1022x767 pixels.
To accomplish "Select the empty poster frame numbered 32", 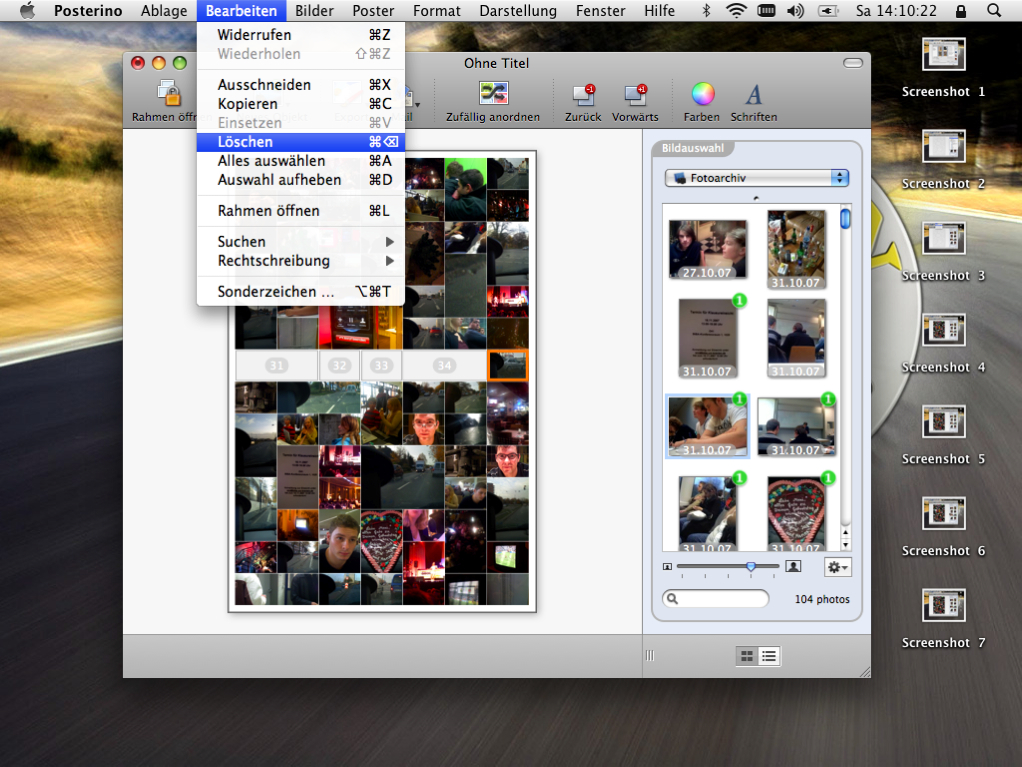I will click(x=340, y=366).
